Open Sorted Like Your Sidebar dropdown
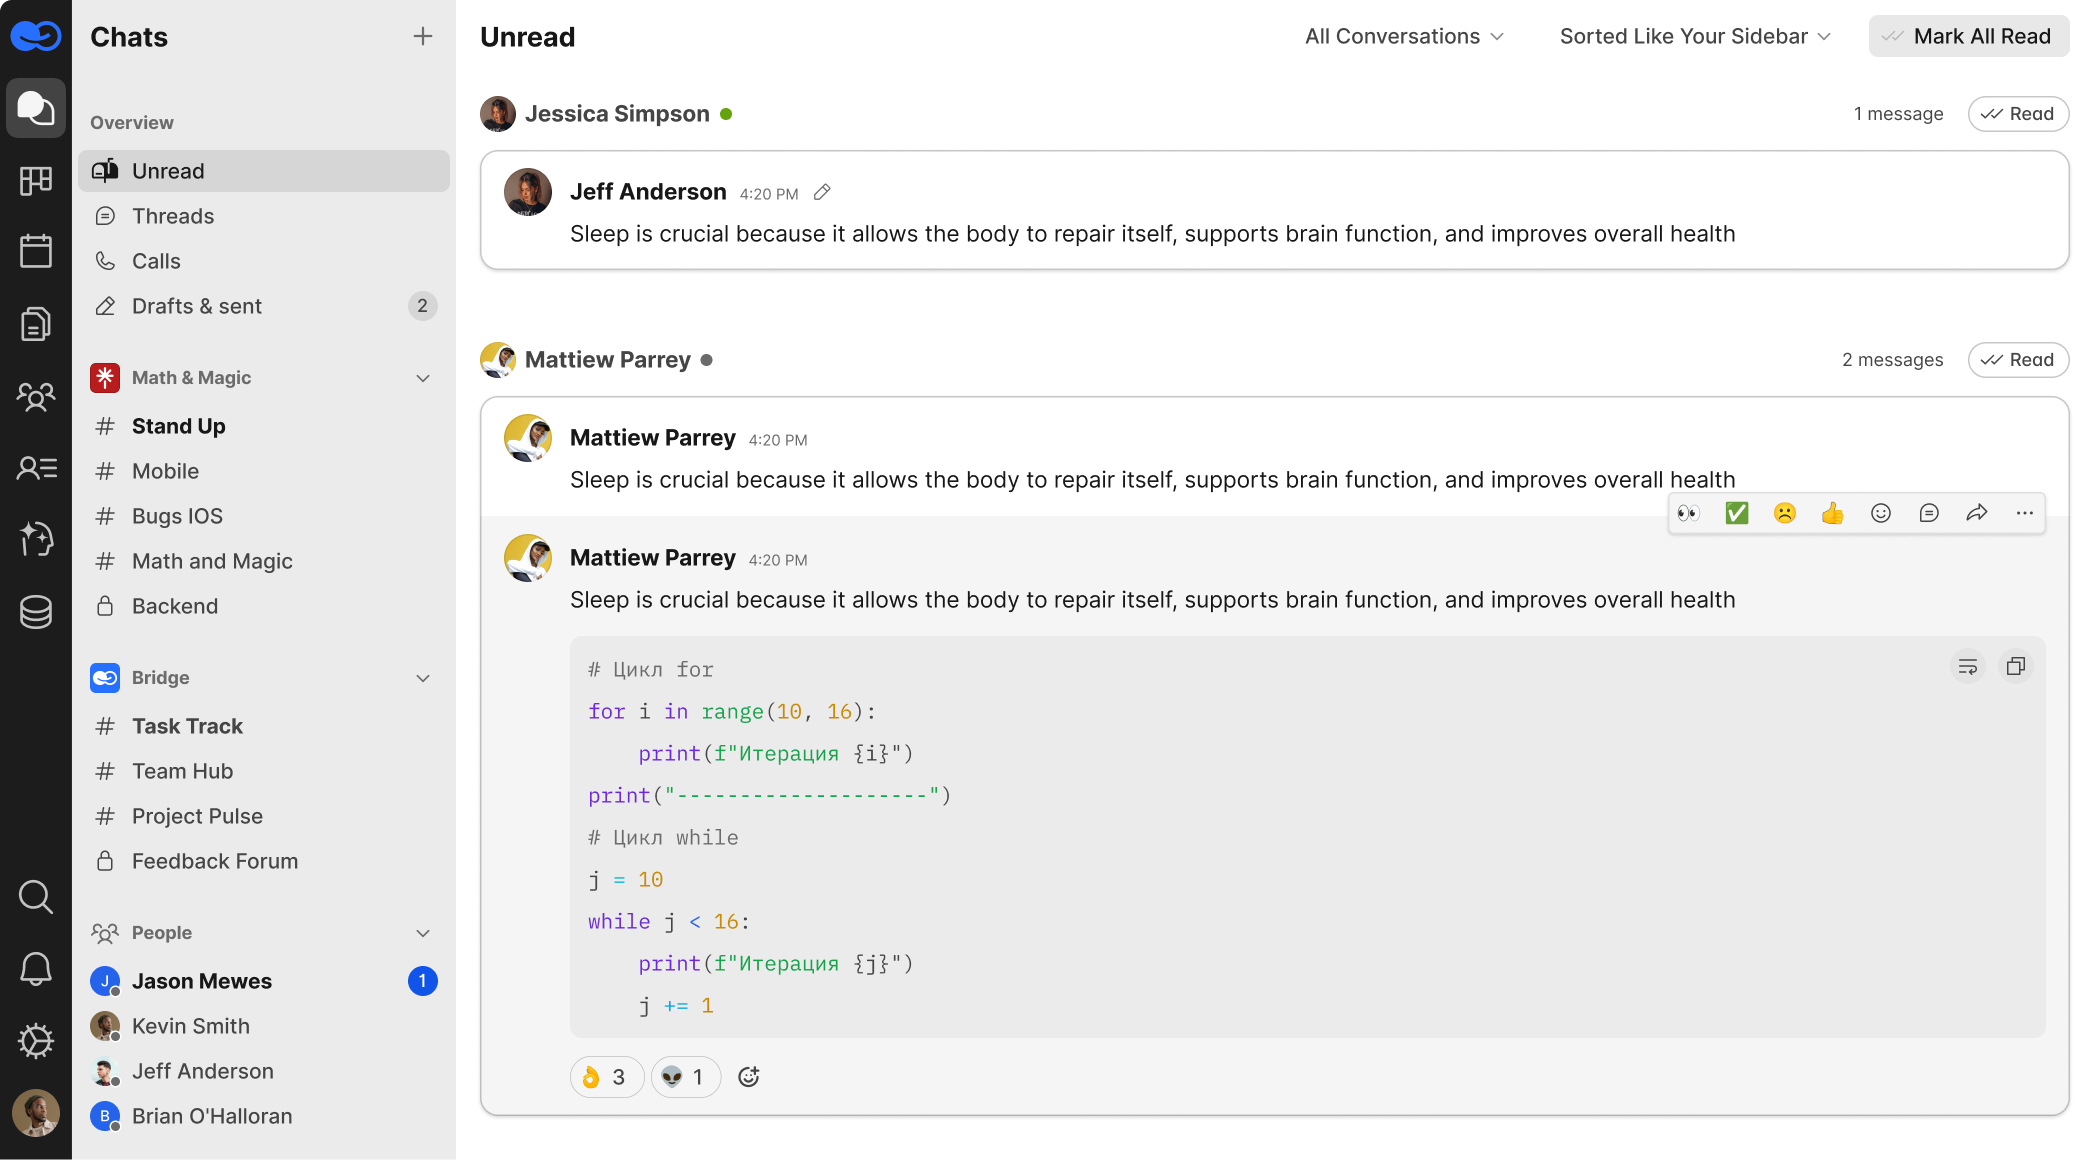Screen dimensions: 2100x1160 pyautogui.click(x=1695, y=37)
